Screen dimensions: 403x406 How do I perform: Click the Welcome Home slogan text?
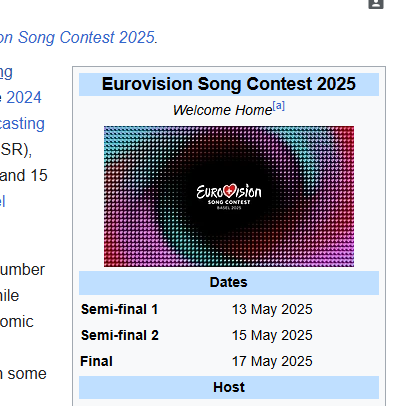tap(222, 110)
